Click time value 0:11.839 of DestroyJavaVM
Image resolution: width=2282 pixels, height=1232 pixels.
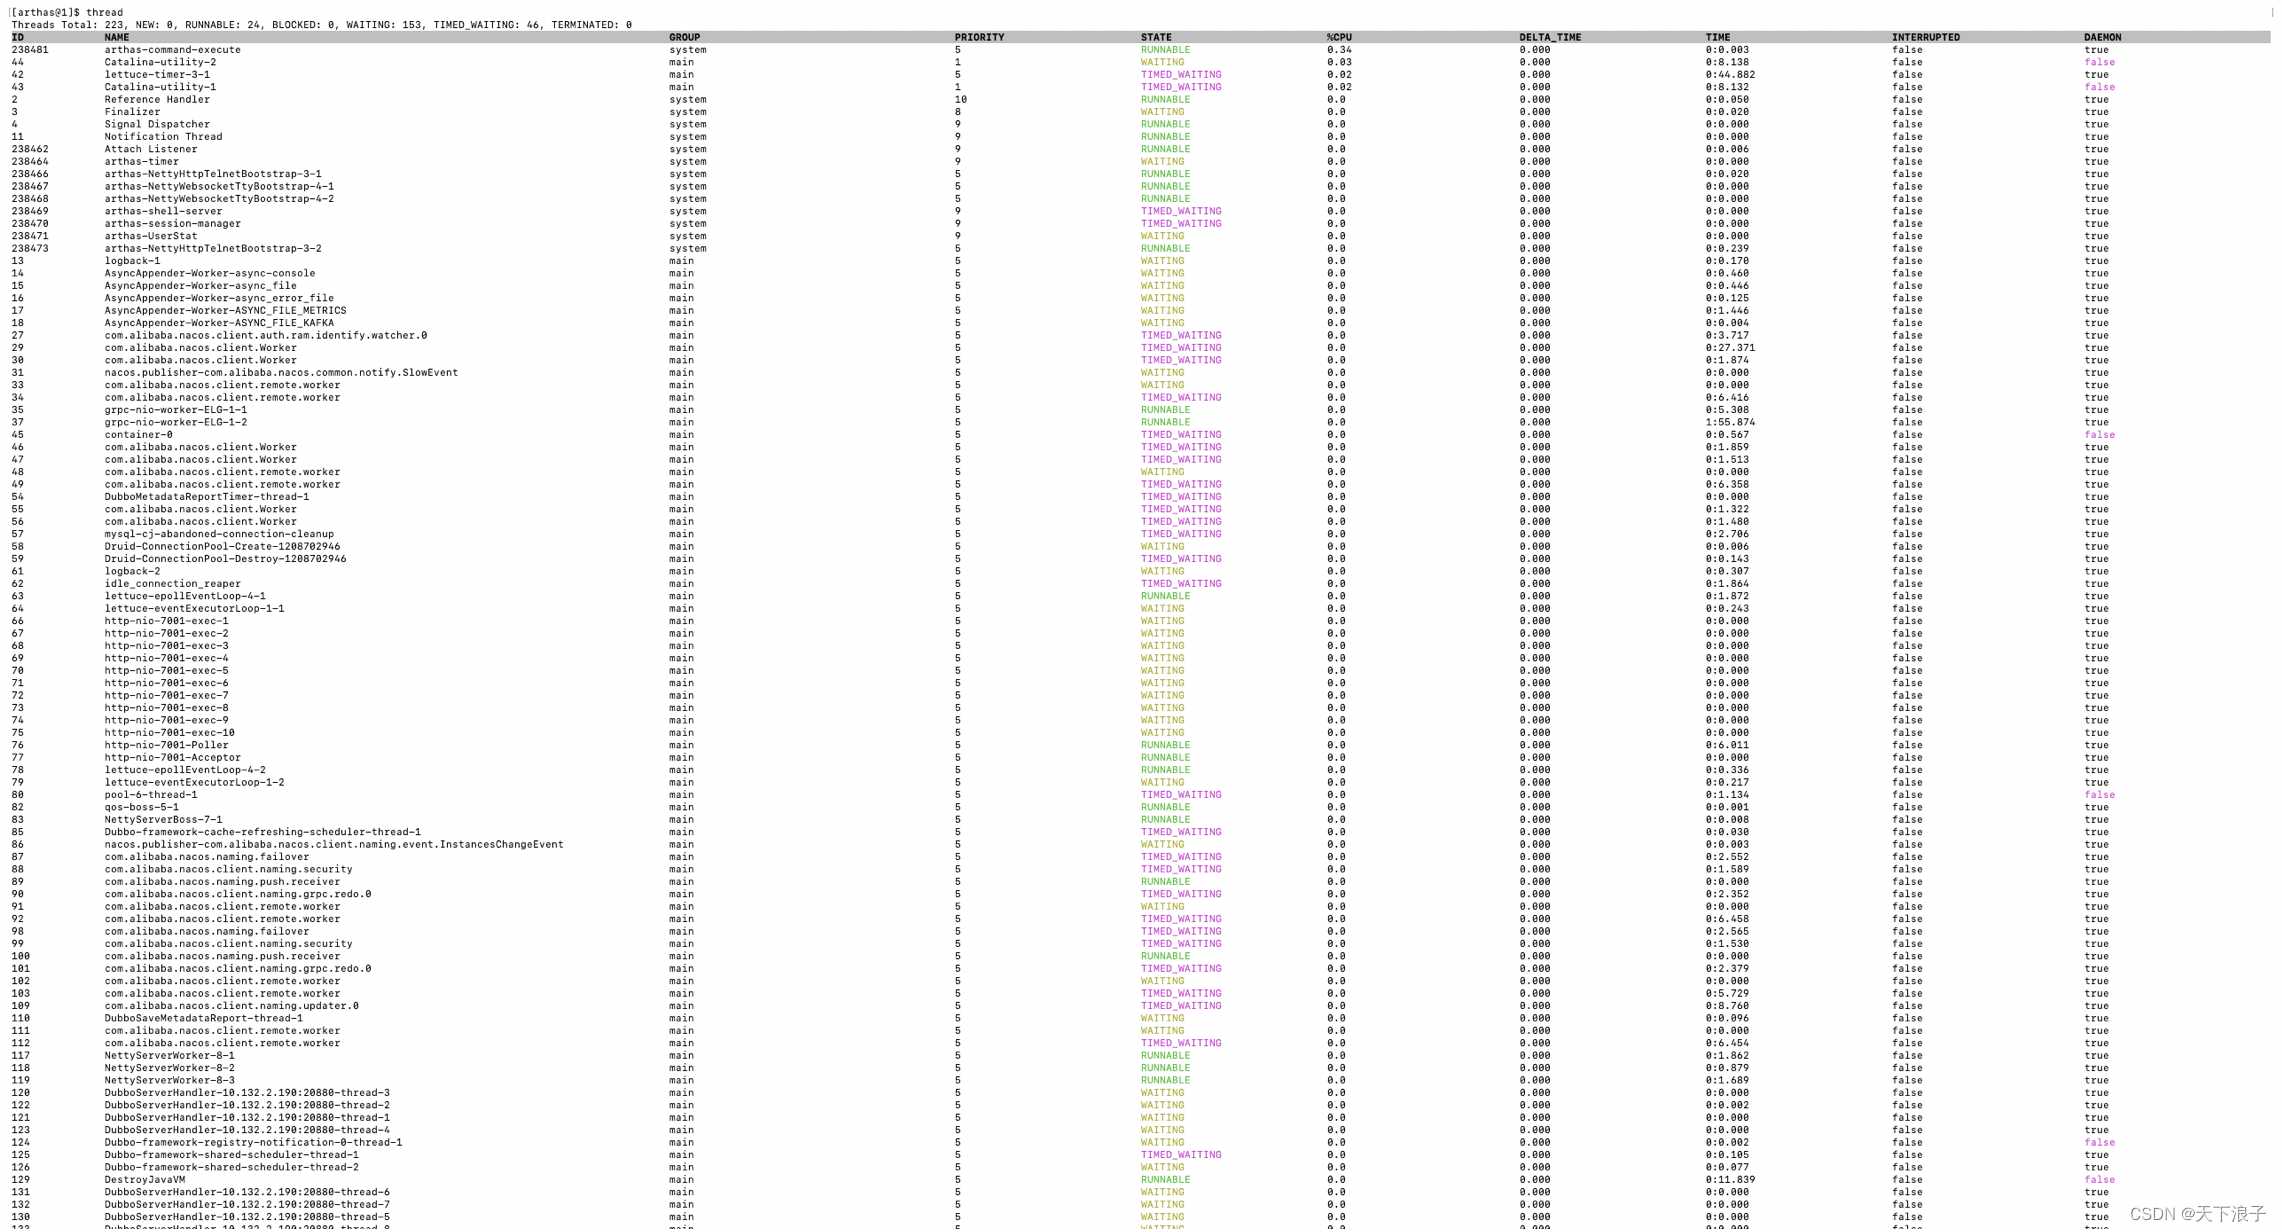tap(1730, 1180)
